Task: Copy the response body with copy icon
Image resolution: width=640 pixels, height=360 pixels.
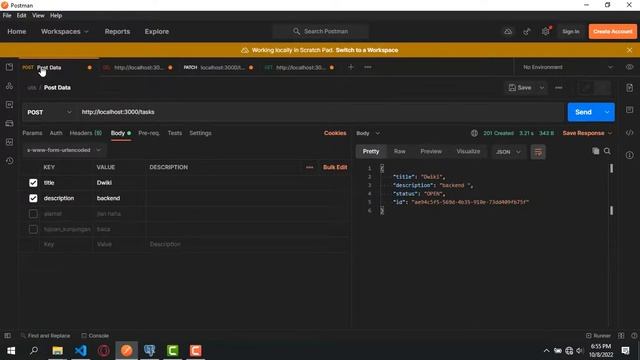Action: [596, 151]
